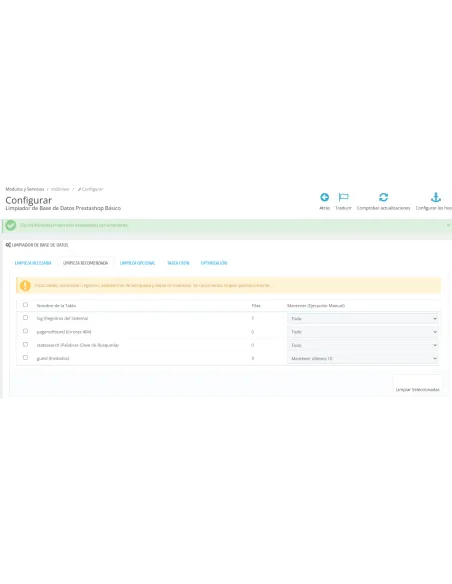This screenshot has width=452, height=584.
Task: Select the Limpieza Recomendada tab
Action: coord(85,263)
